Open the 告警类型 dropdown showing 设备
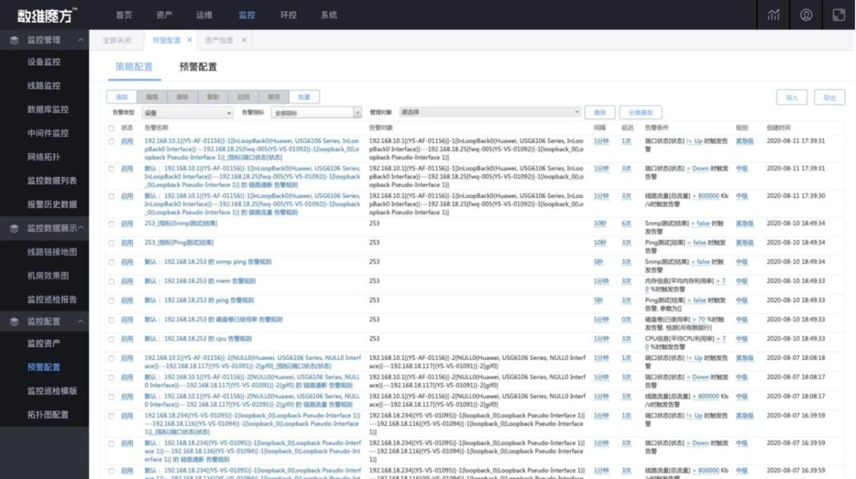 click(187, 113)
